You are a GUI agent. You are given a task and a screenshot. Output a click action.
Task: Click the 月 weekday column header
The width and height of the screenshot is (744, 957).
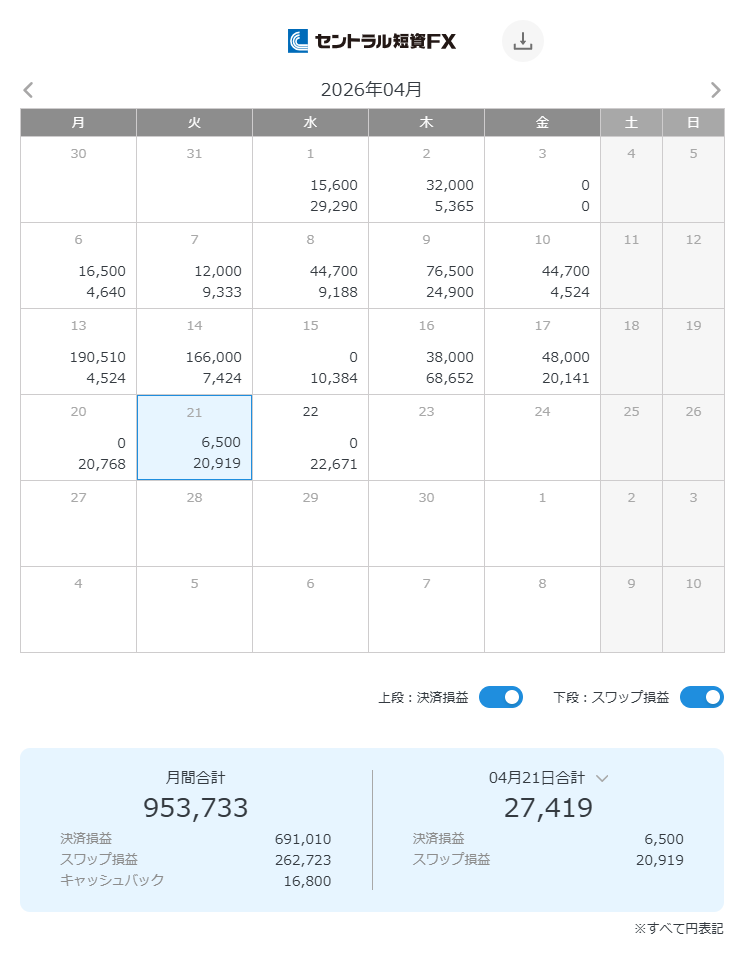[78, 122]
